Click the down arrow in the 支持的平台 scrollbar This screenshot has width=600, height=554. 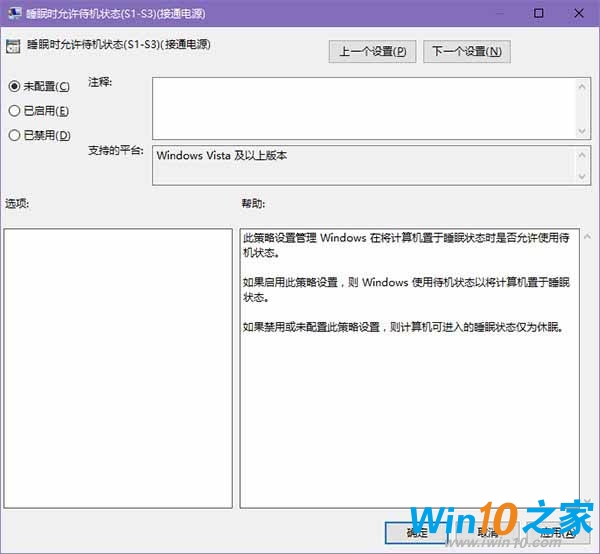pyautogui.click(x=582, y=177)
